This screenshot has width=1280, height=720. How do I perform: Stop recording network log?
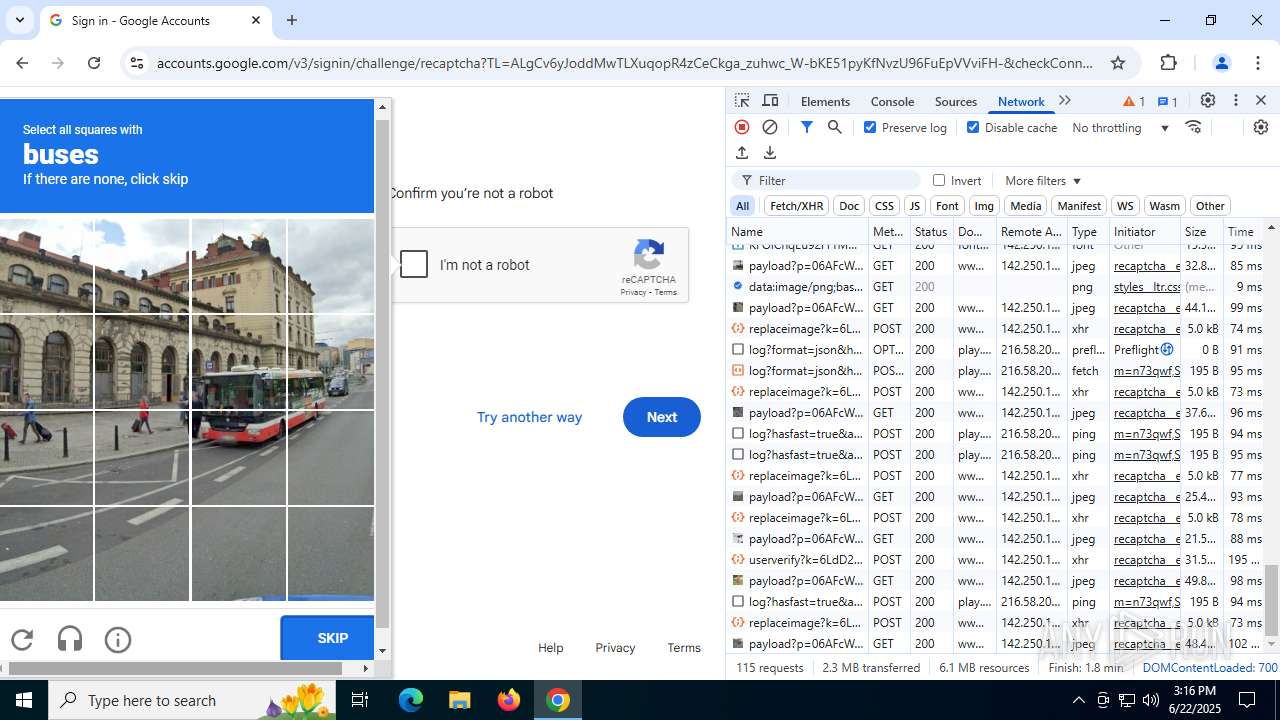click(742, 127)
